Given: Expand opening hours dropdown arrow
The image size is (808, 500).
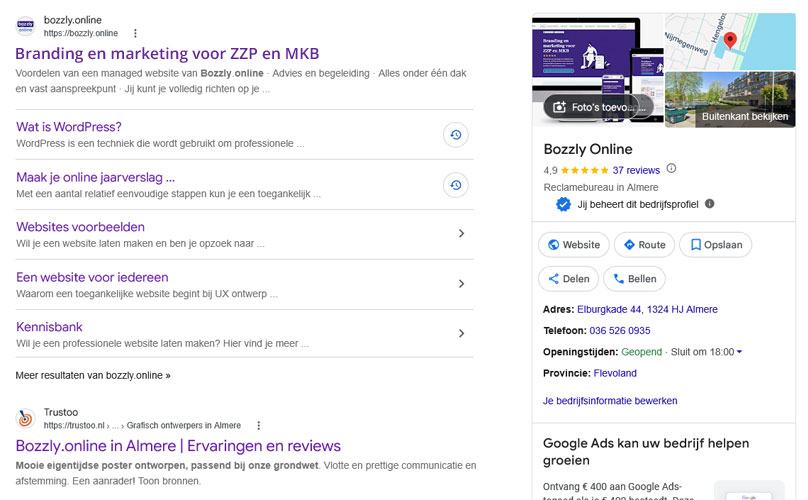Looking at the screenshot, I should [x=739, y=352].
